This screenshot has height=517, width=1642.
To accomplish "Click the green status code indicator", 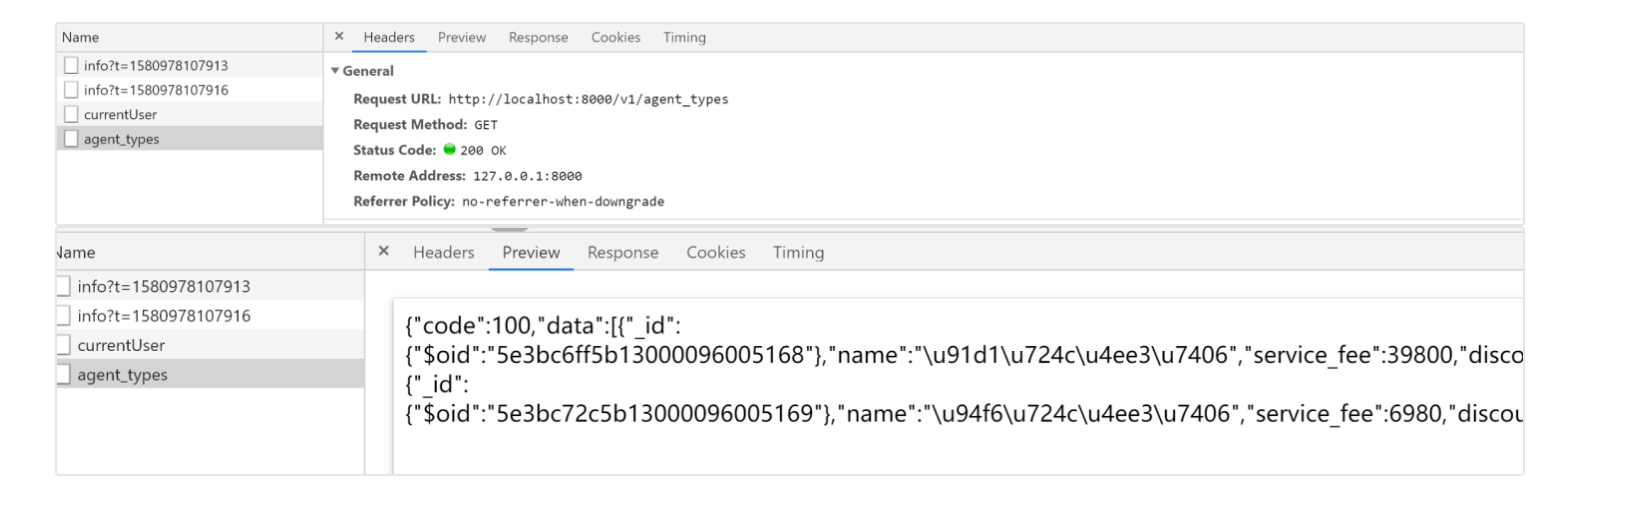I will coord(450,149).
